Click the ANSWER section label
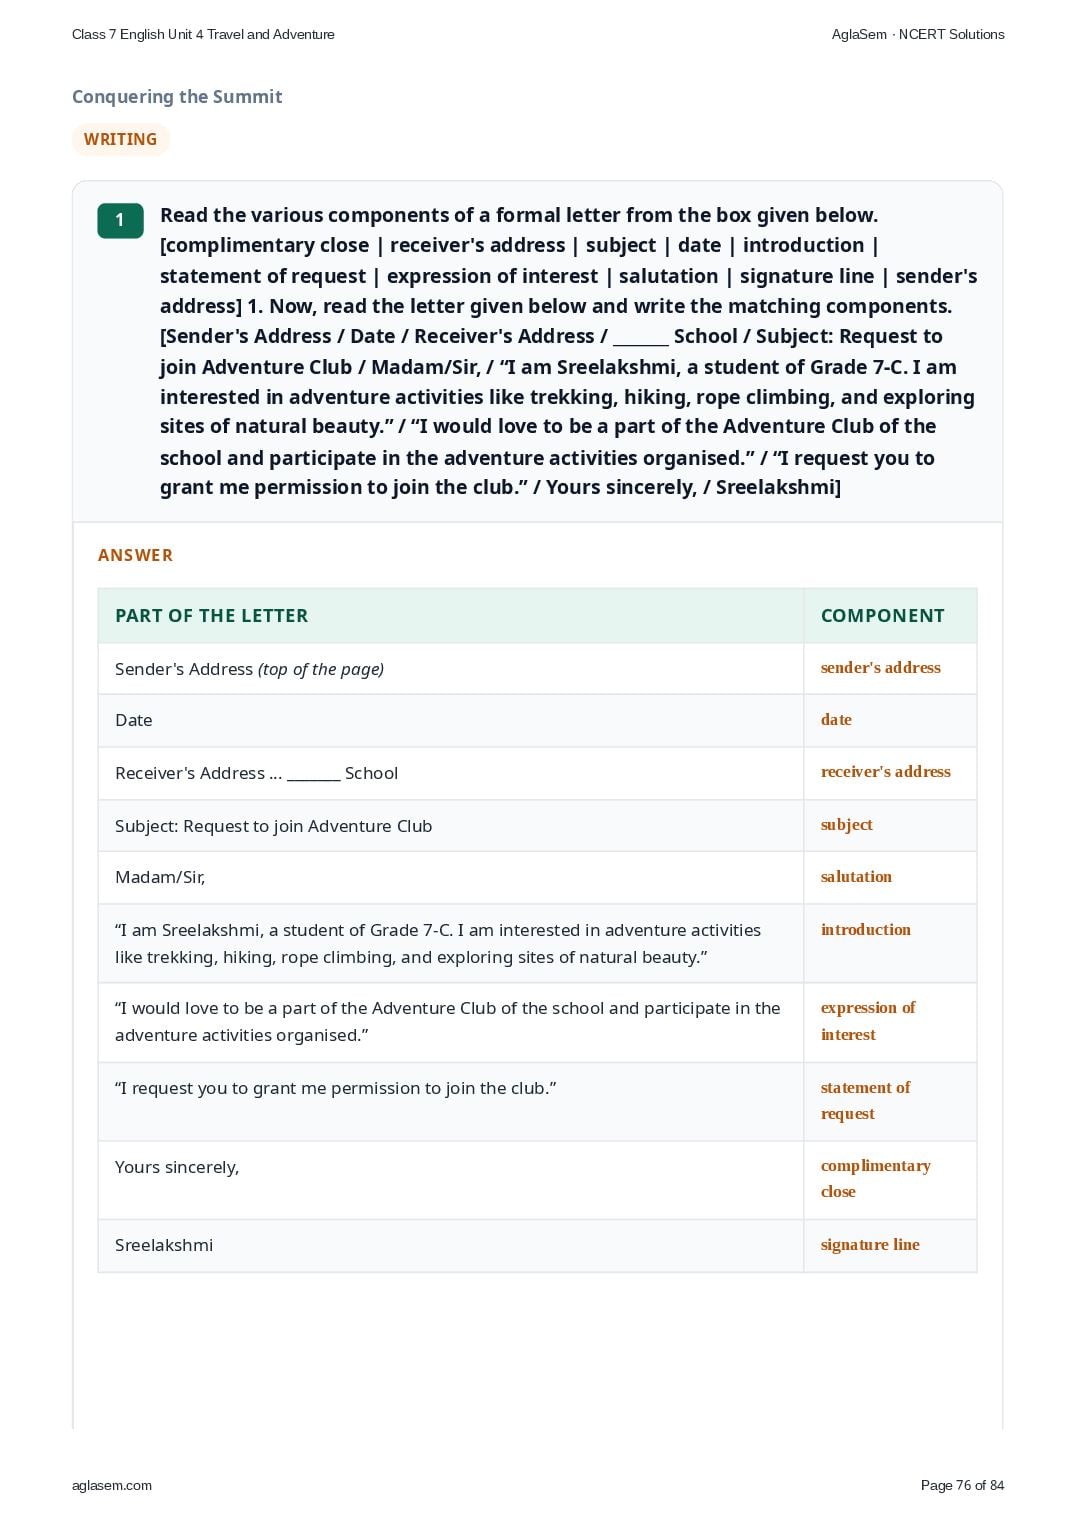1076x1522 pixels. pos(135,555)
